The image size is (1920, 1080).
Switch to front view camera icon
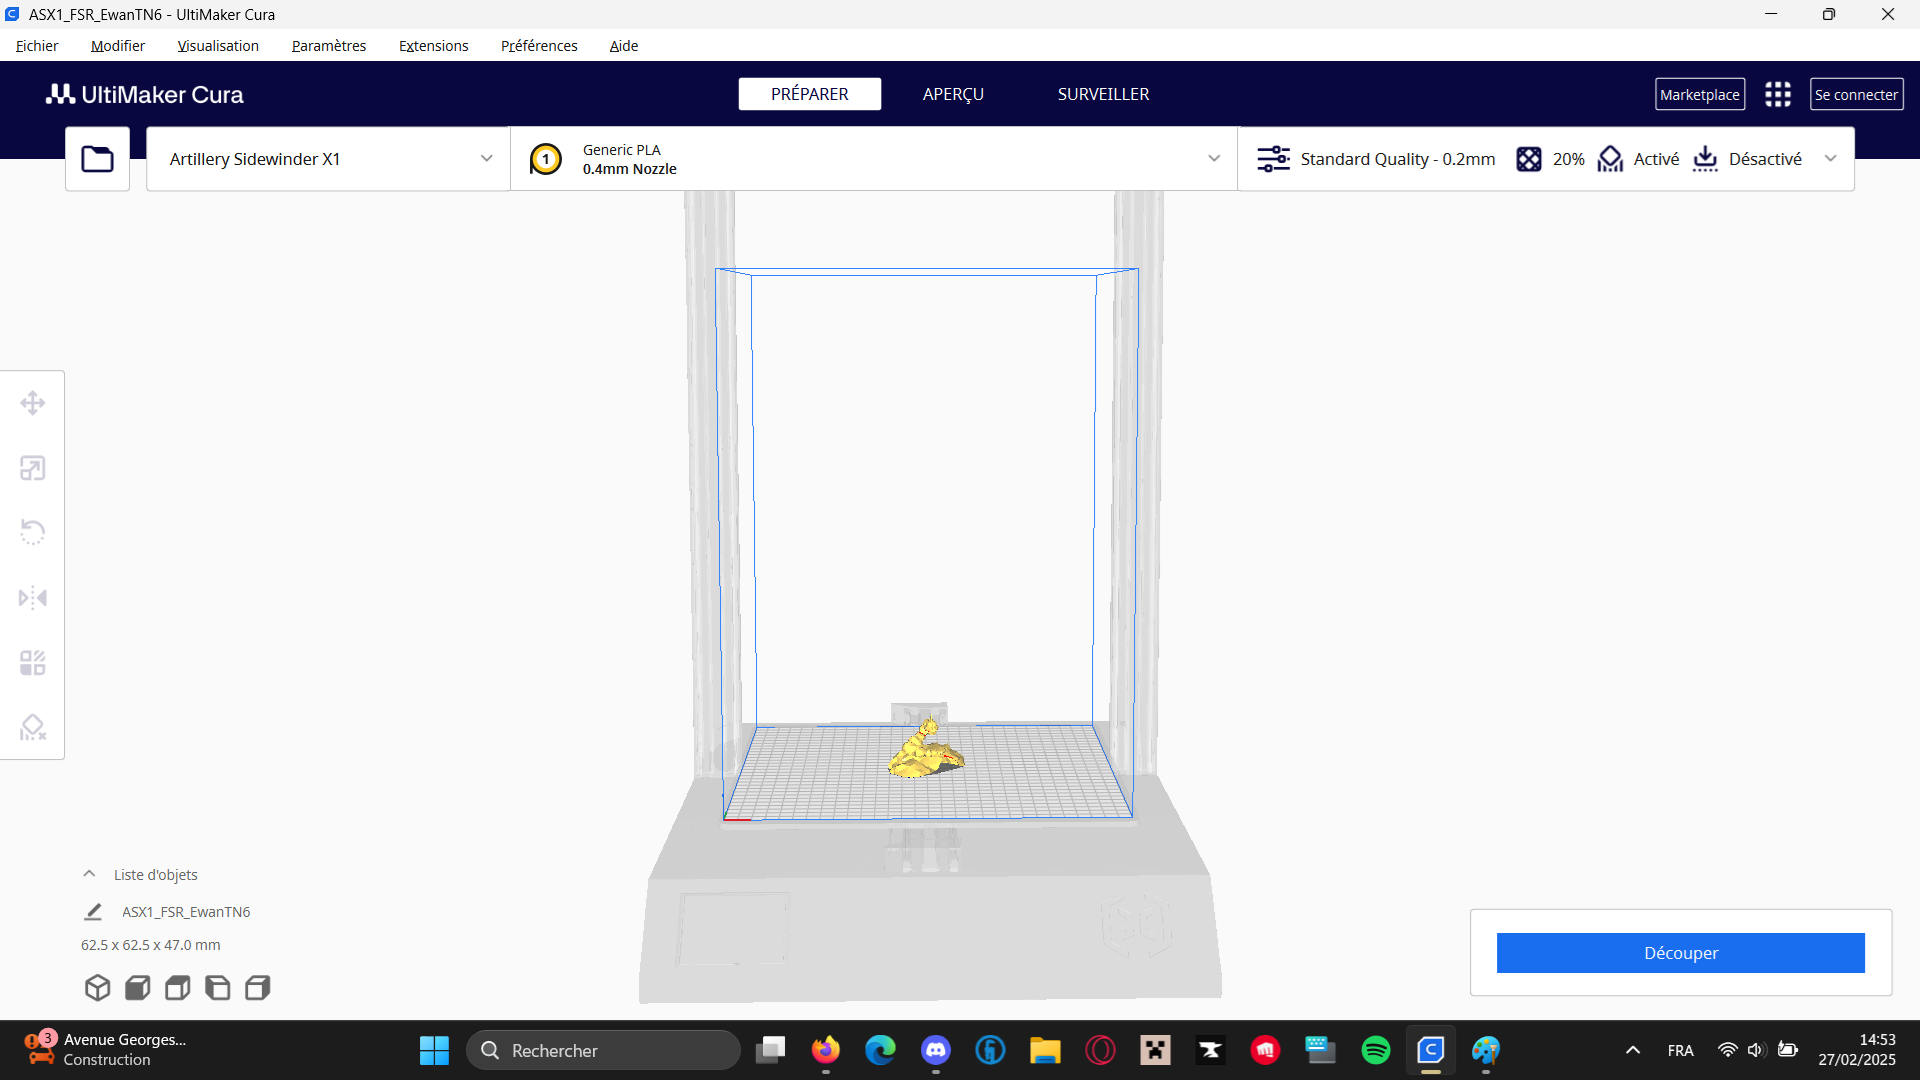(x=138, y=988)
